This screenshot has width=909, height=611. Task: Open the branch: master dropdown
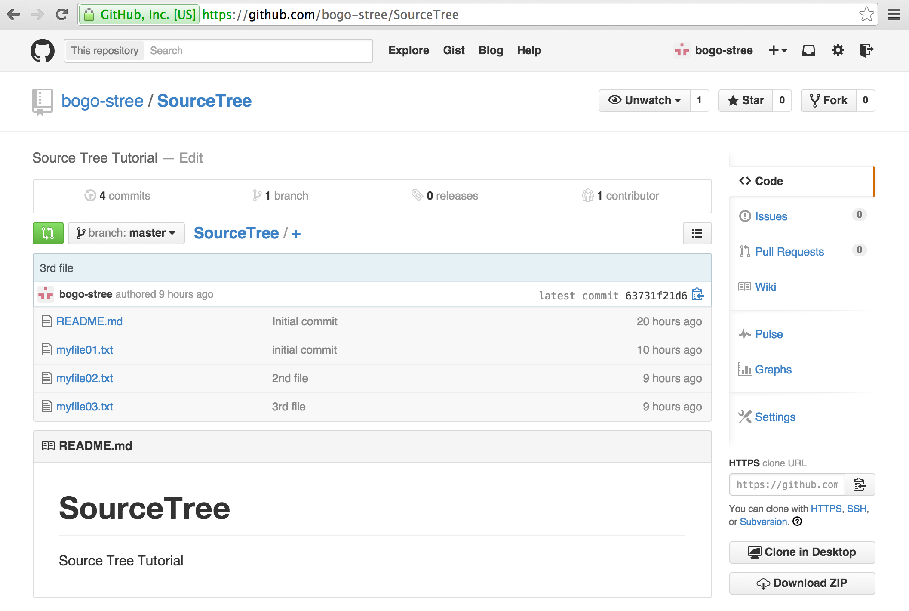tap(126, 233)
